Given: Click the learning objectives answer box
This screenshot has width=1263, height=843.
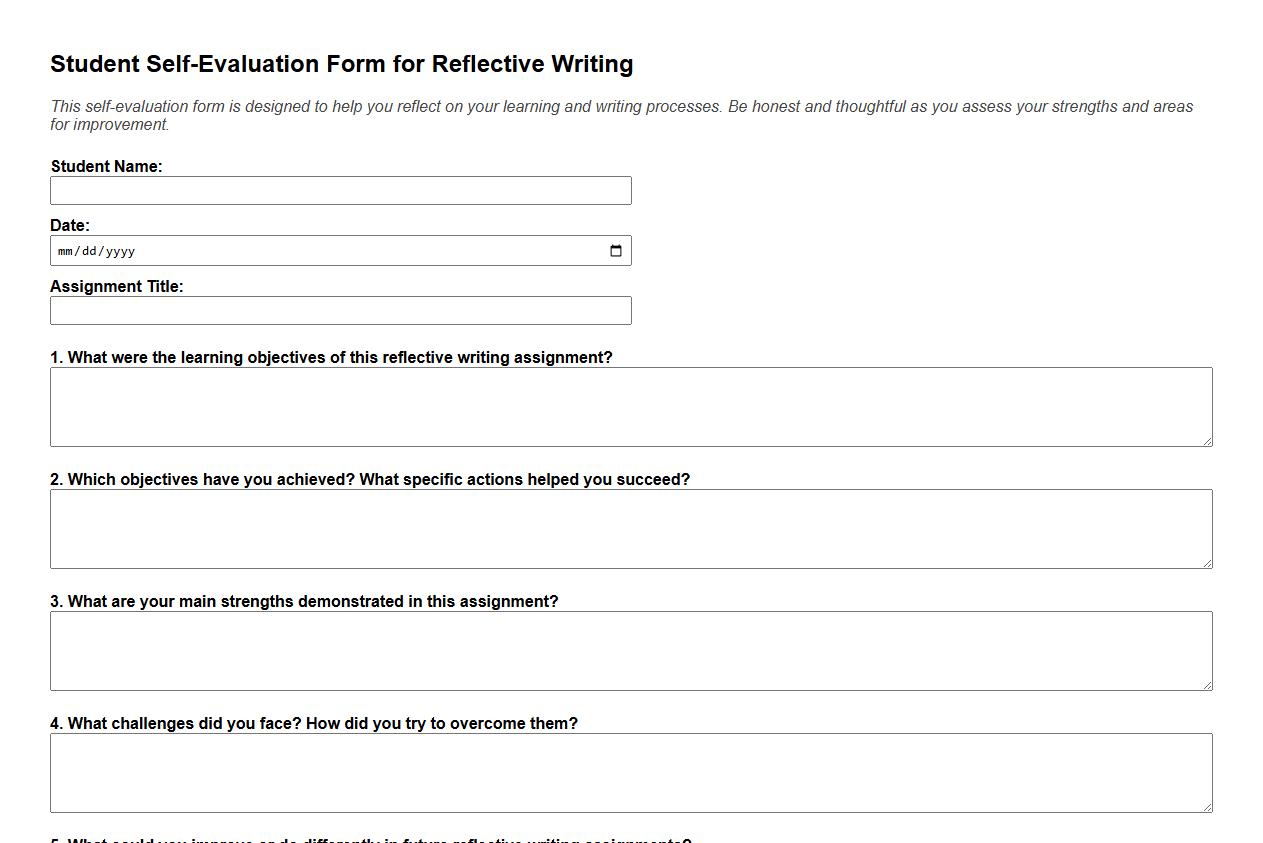Looking at the screenshot, I should [630, 406].
